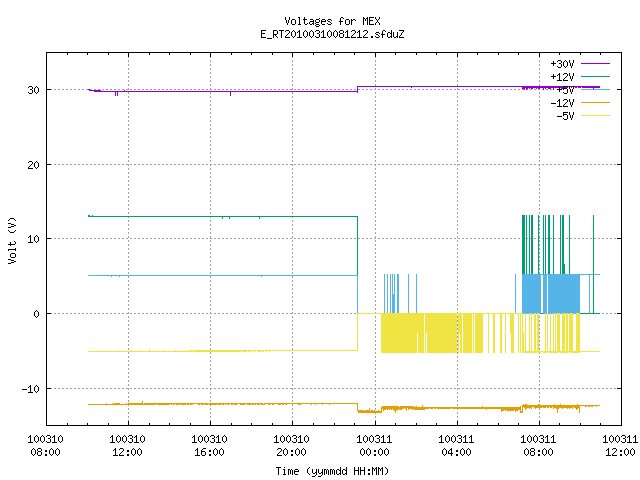Screen dimensions: 640x480
Task: Click the green +12V legend line sample
Action: 595,76
